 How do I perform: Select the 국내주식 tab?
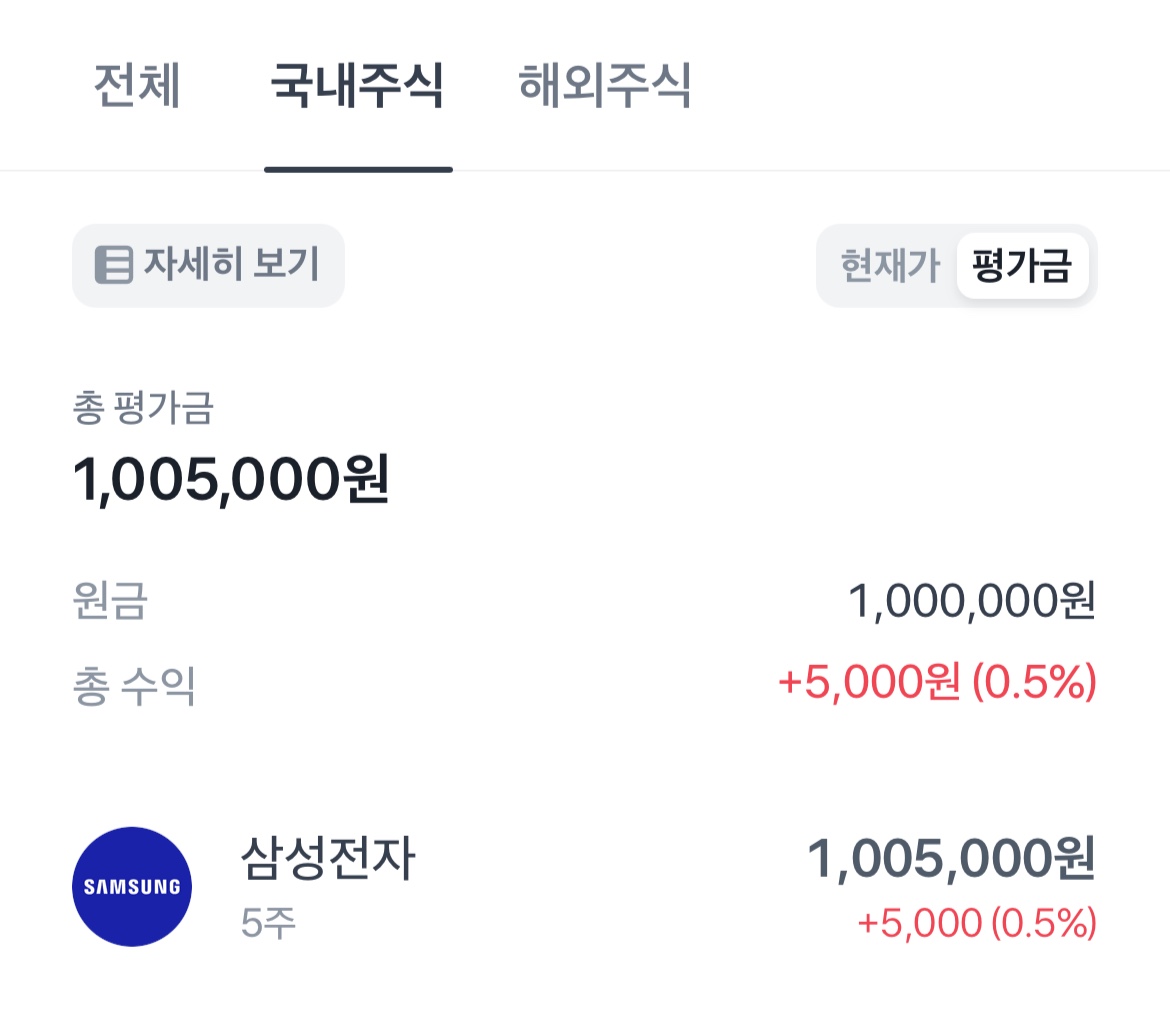pos(358,86)
